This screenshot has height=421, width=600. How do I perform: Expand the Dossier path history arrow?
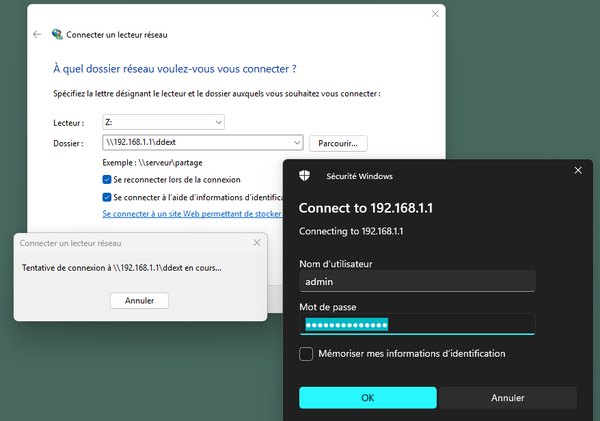click(x=296, y=143)
